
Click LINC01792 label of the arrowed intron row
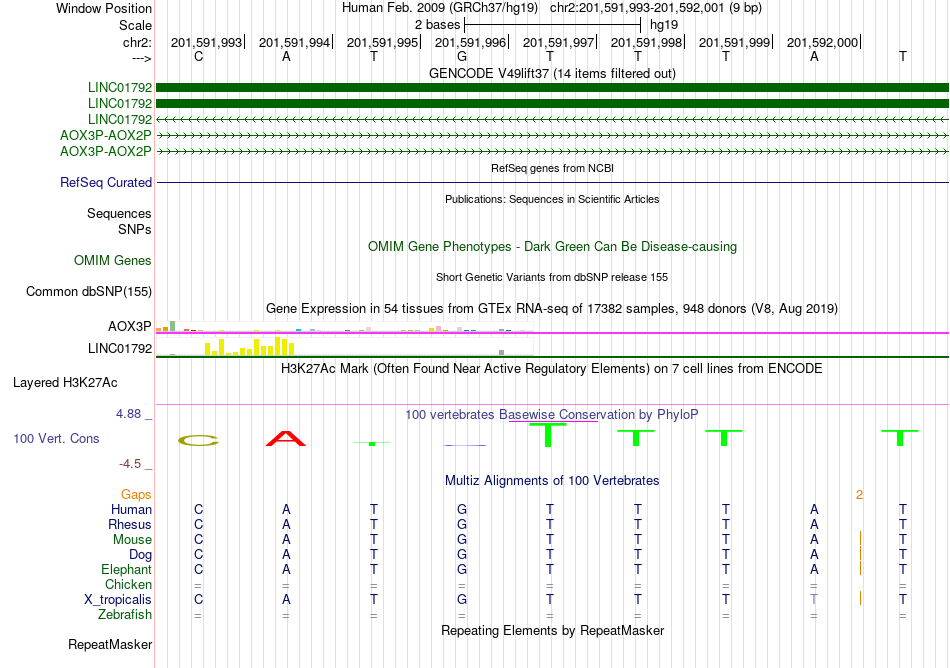[x=120, y=119]
